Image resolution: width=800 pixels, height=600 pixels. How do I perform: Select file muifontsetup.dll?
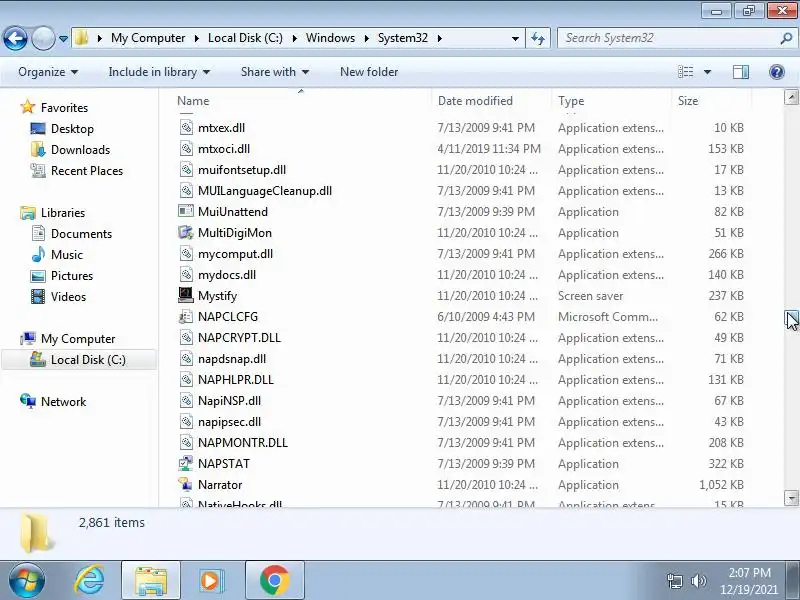[242, 169]
